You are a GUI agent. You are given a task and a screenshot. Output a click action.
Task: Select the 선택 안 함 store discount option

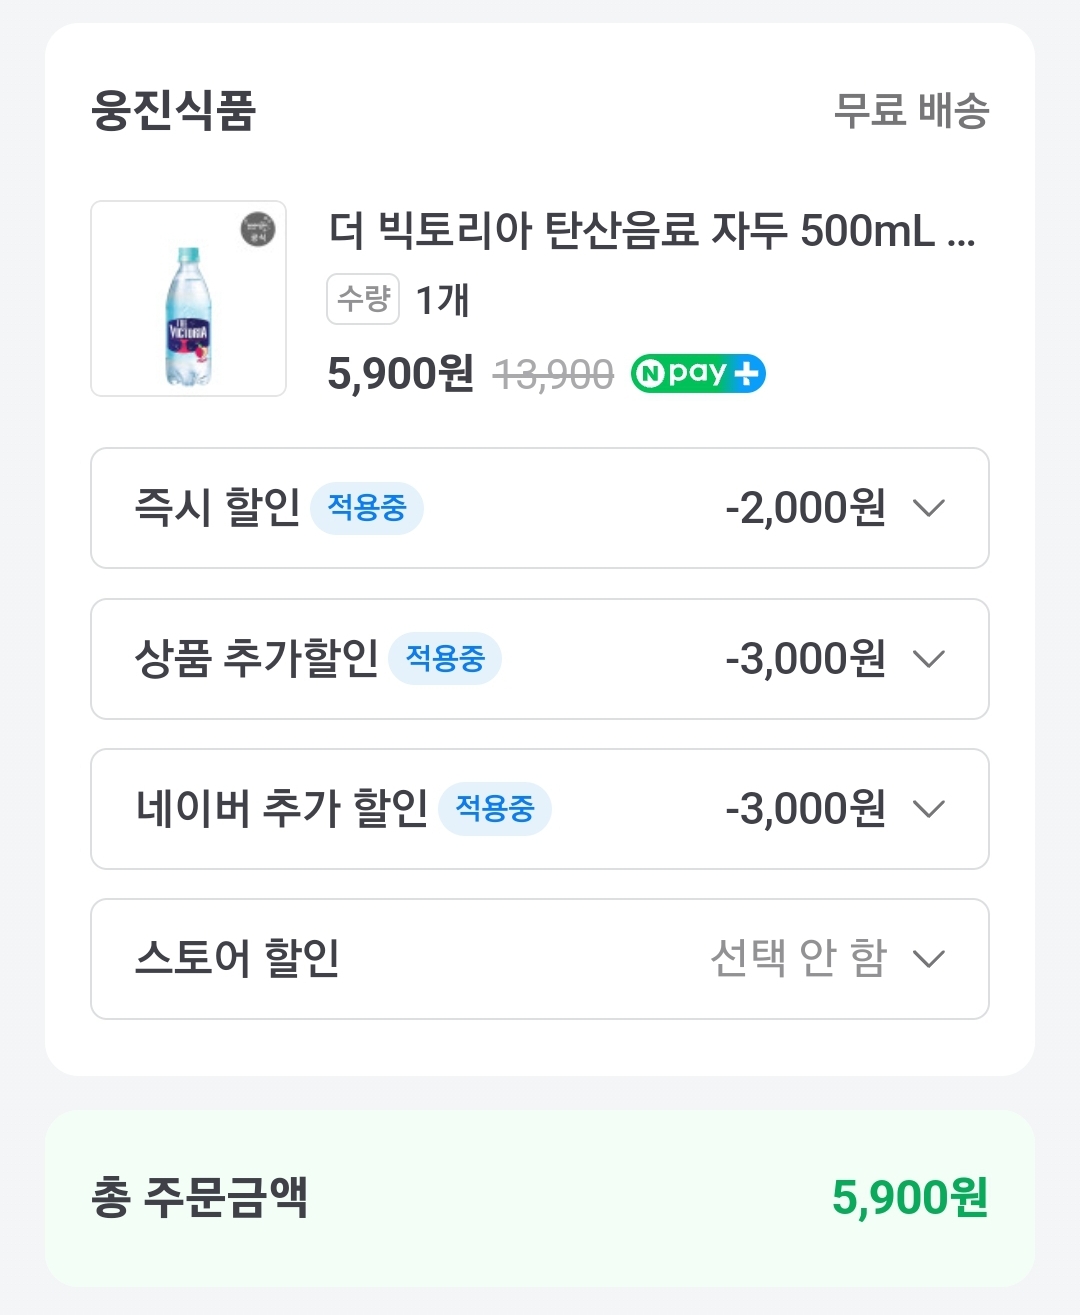pyautogui.click(x=798, y=958)
